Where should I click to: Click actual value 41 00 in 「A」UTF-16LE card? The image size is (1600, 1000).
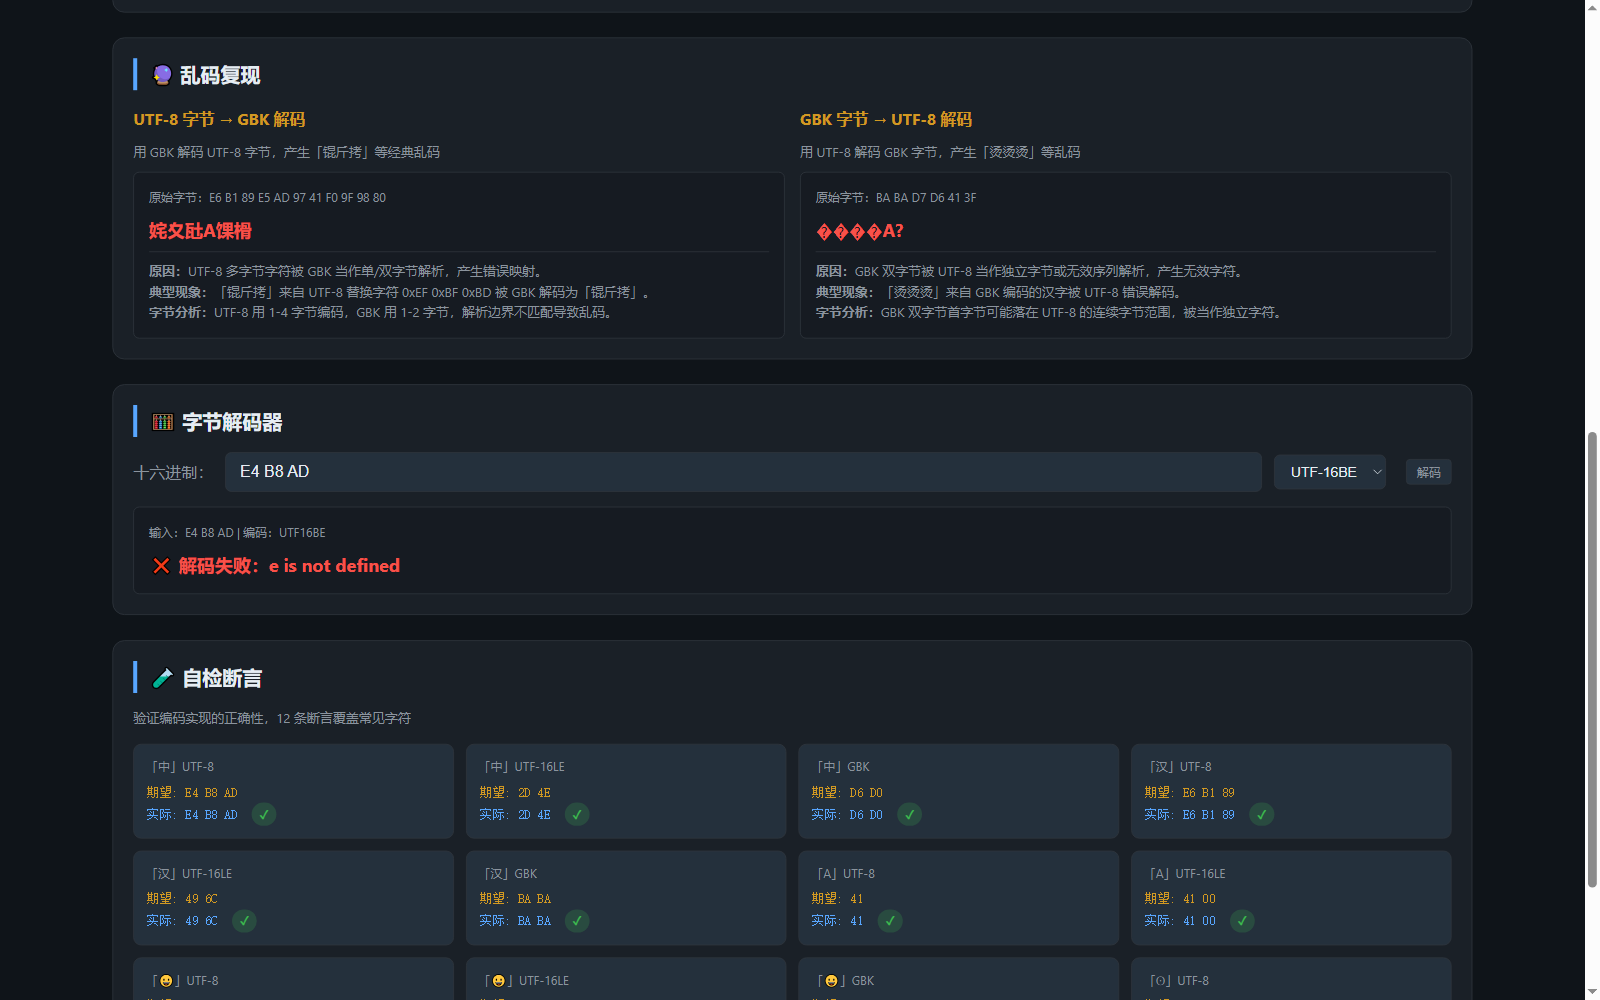[1199, 921]
